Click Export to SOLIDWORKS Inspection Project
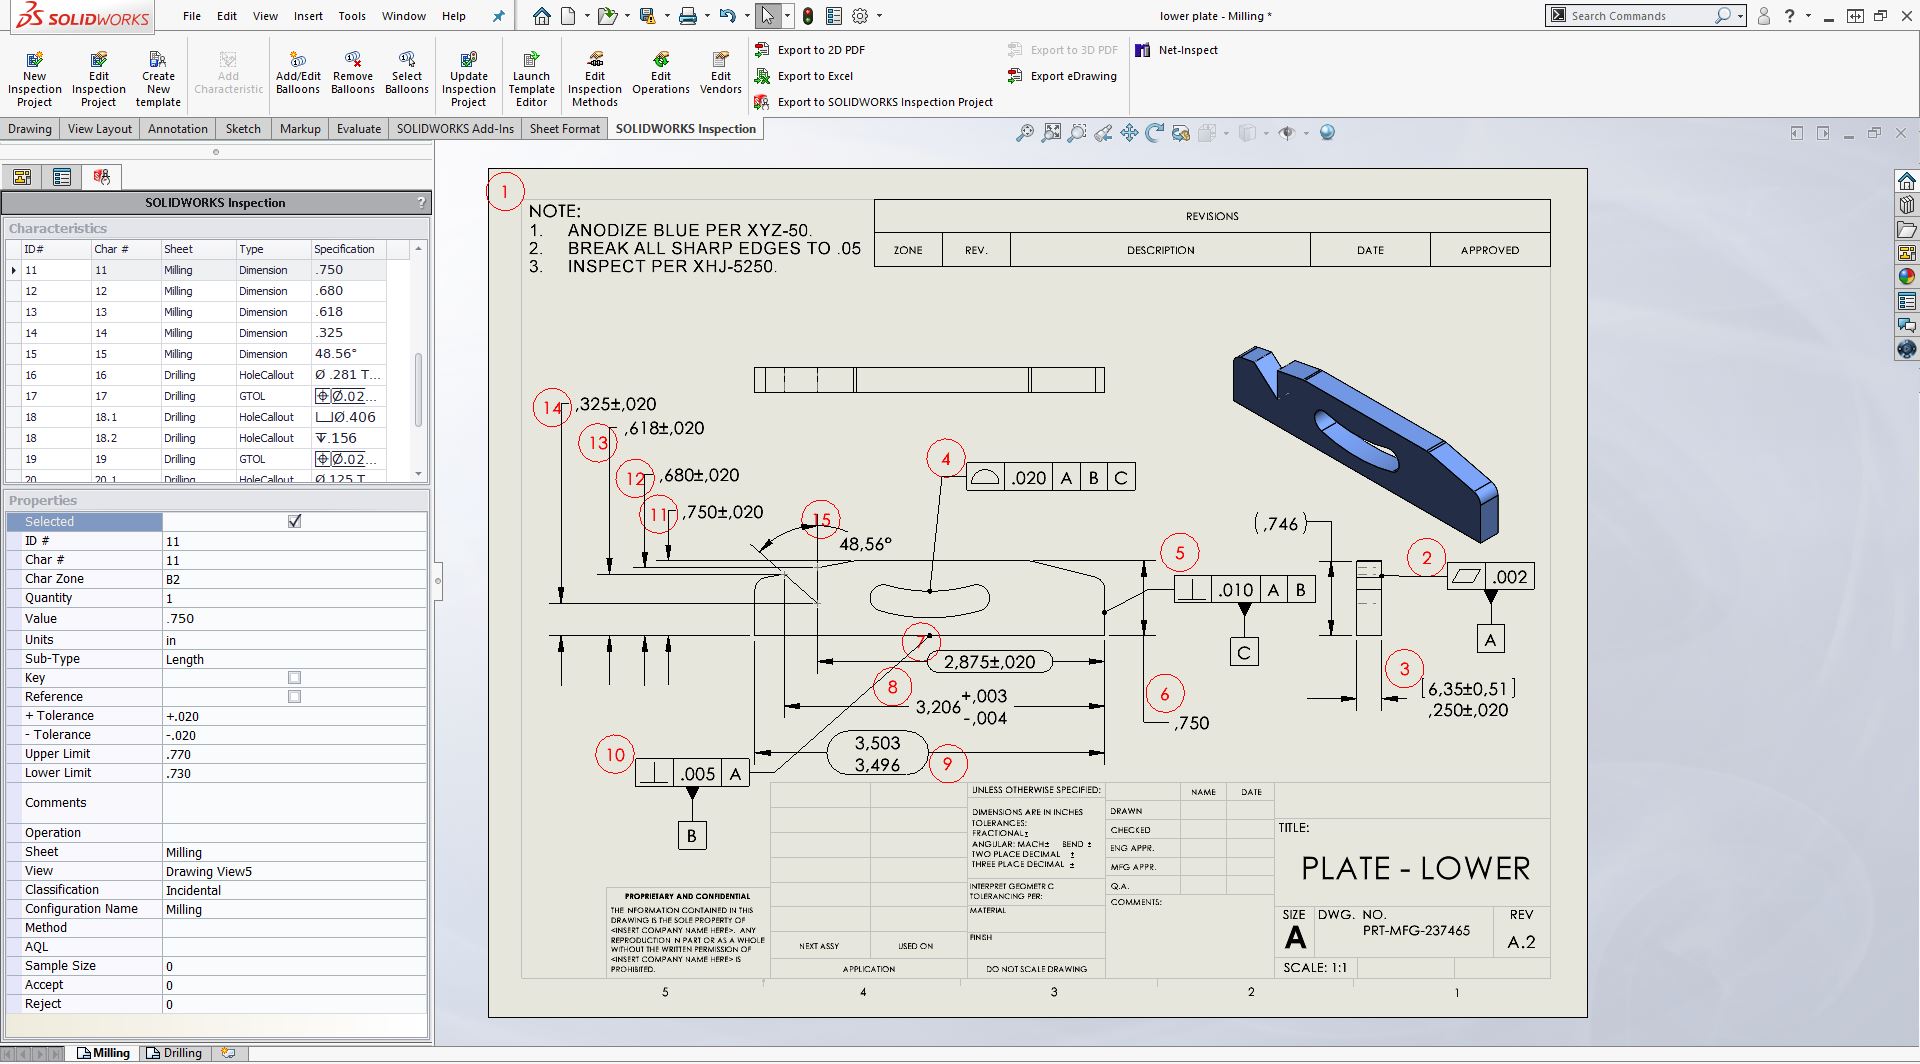 (x=873, y=102)
